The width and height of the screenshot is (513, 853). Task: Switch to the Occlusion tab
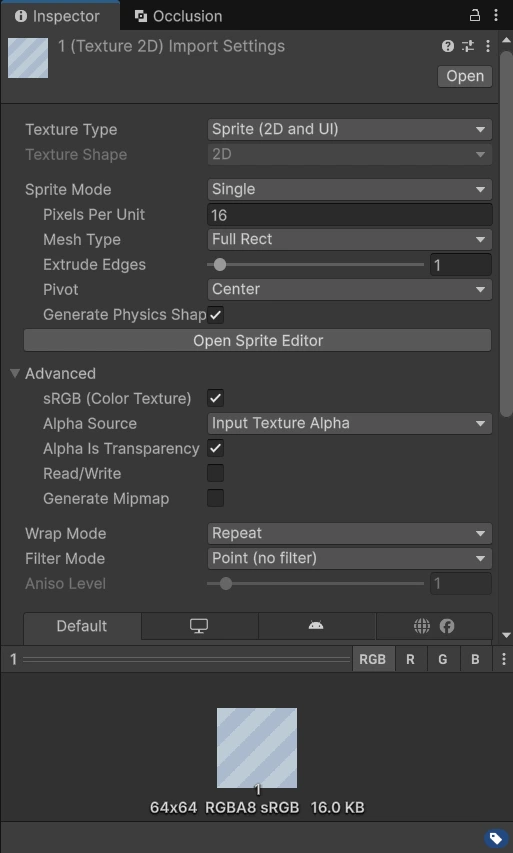(178, 16)
